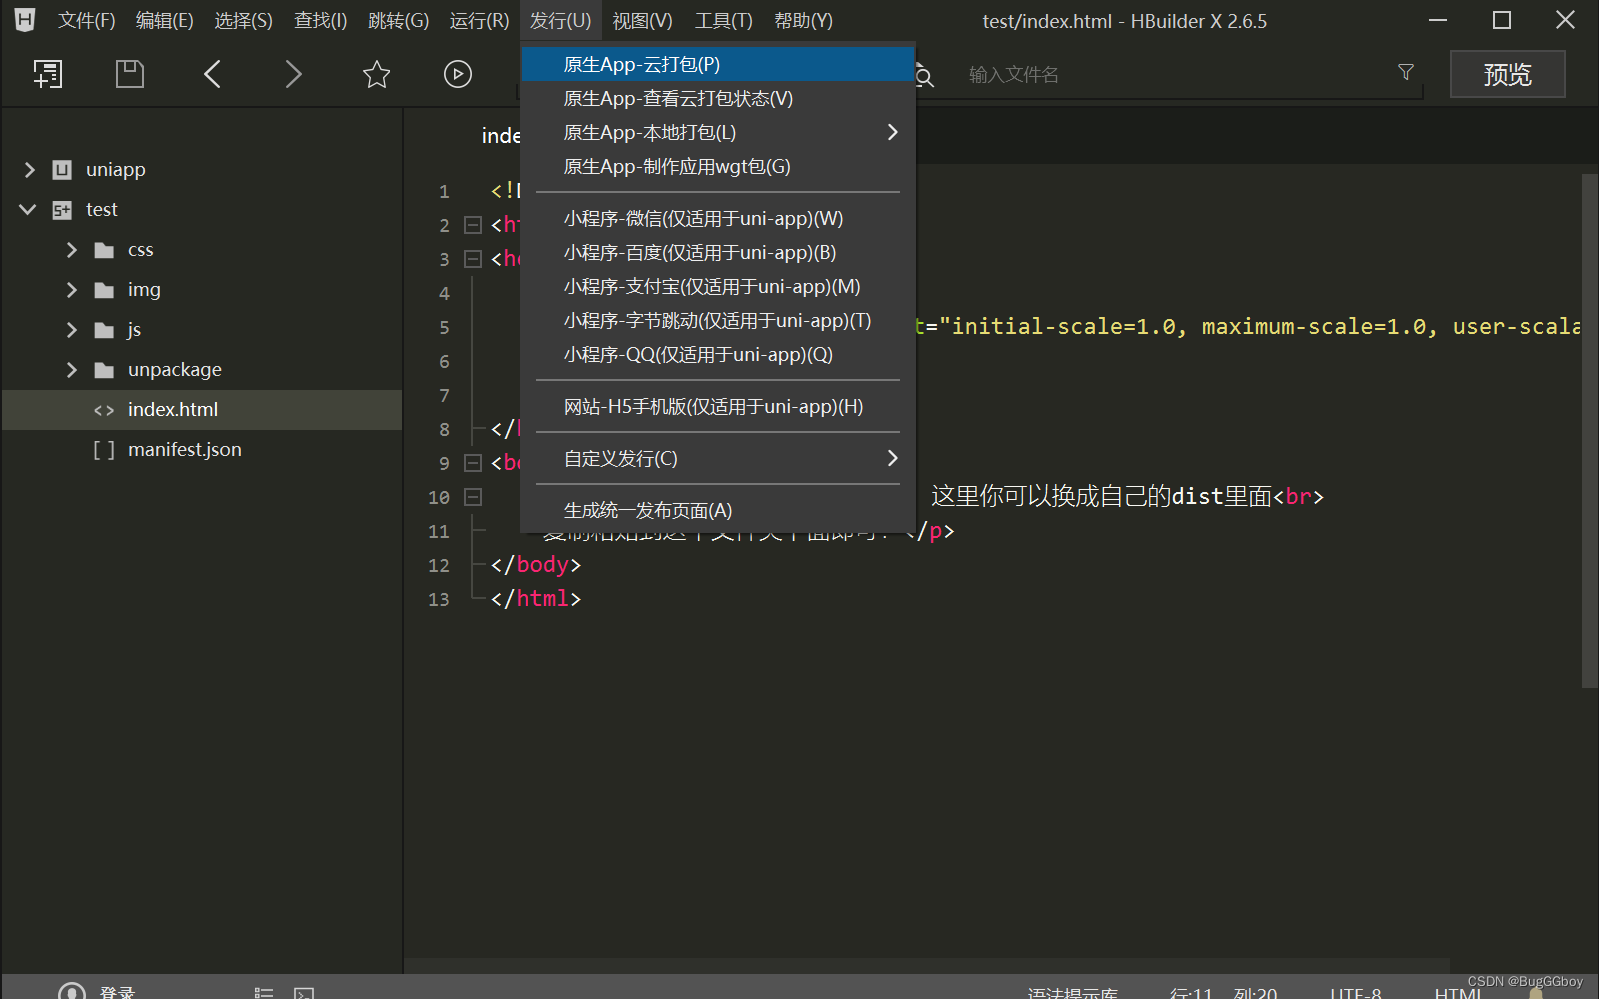Screen dimensions: 1599x999
Task: Open the 选择(S) menu
Action: 244,21
